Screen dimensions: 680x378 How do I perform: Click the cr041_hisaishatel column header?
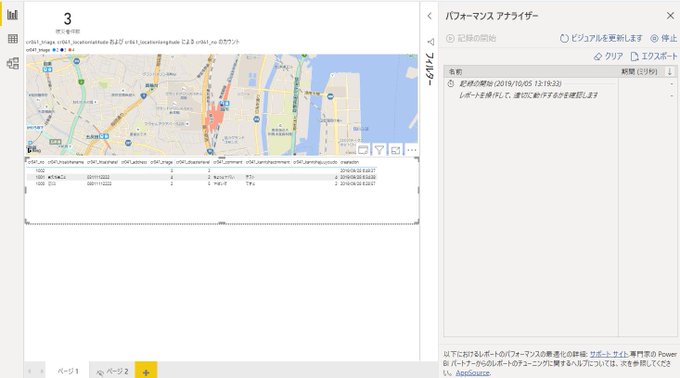click(102, 162)
